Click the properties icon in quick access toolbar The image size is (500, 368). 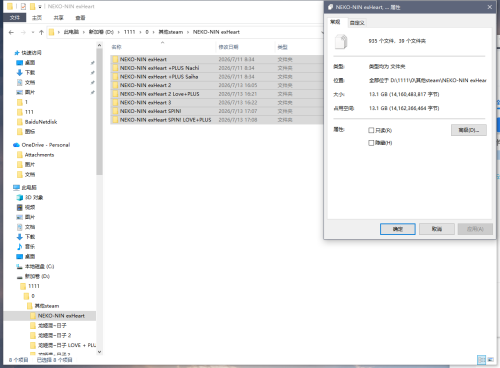pos(23,6)
